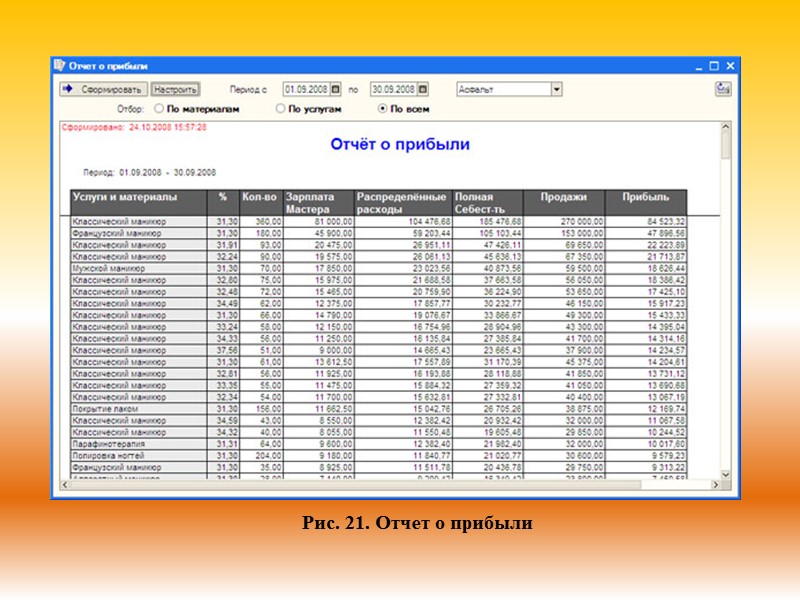Click the quantity cell 360,00
Viewport: 800px width, 600px height.
[x=261, y=221]
